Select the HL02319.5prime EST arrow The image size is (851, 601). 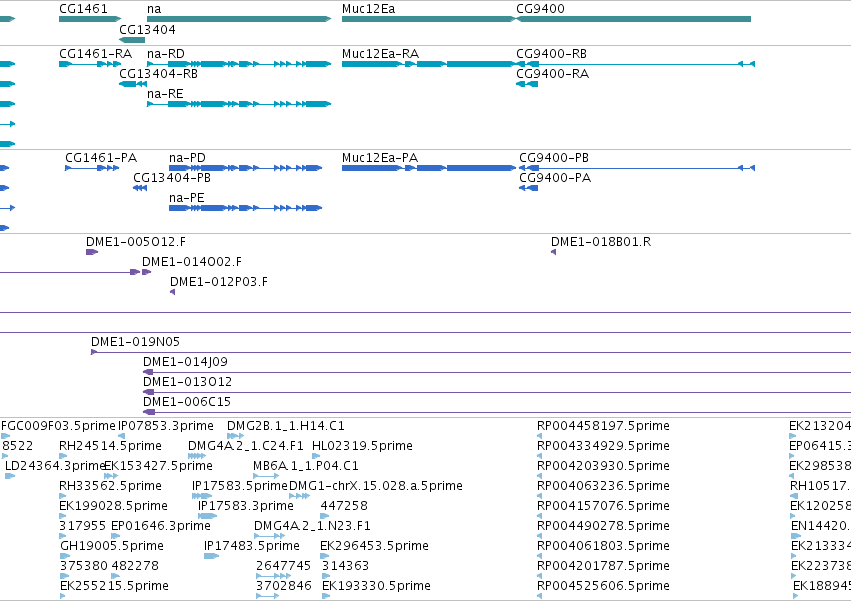point(316,456)
